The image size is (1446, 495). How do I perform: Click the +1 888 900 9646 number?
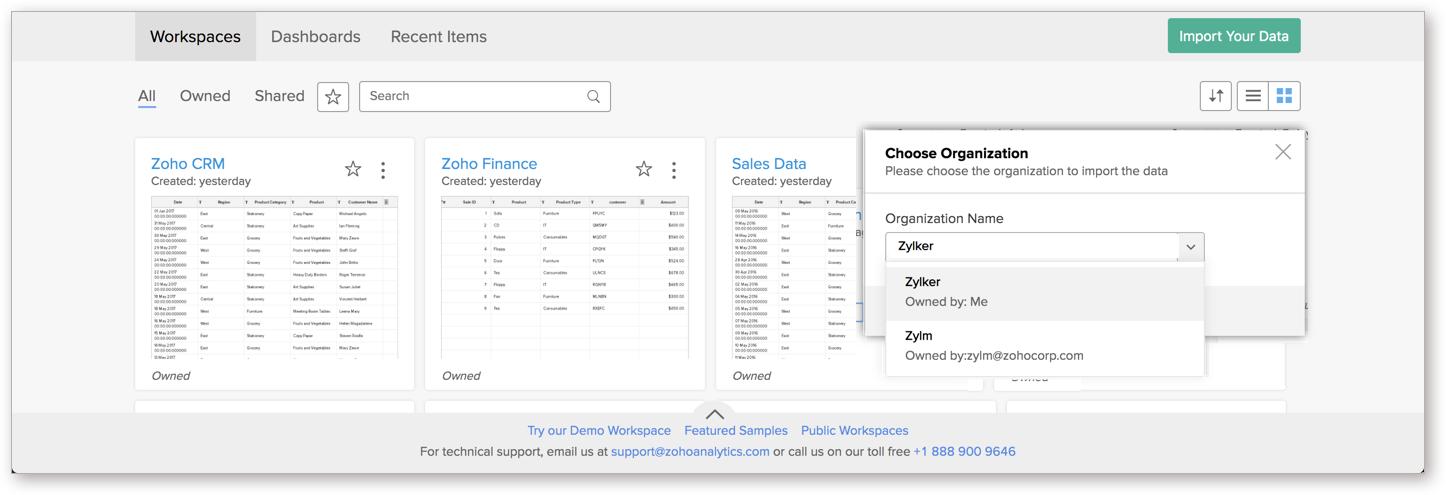click(964, 452)
